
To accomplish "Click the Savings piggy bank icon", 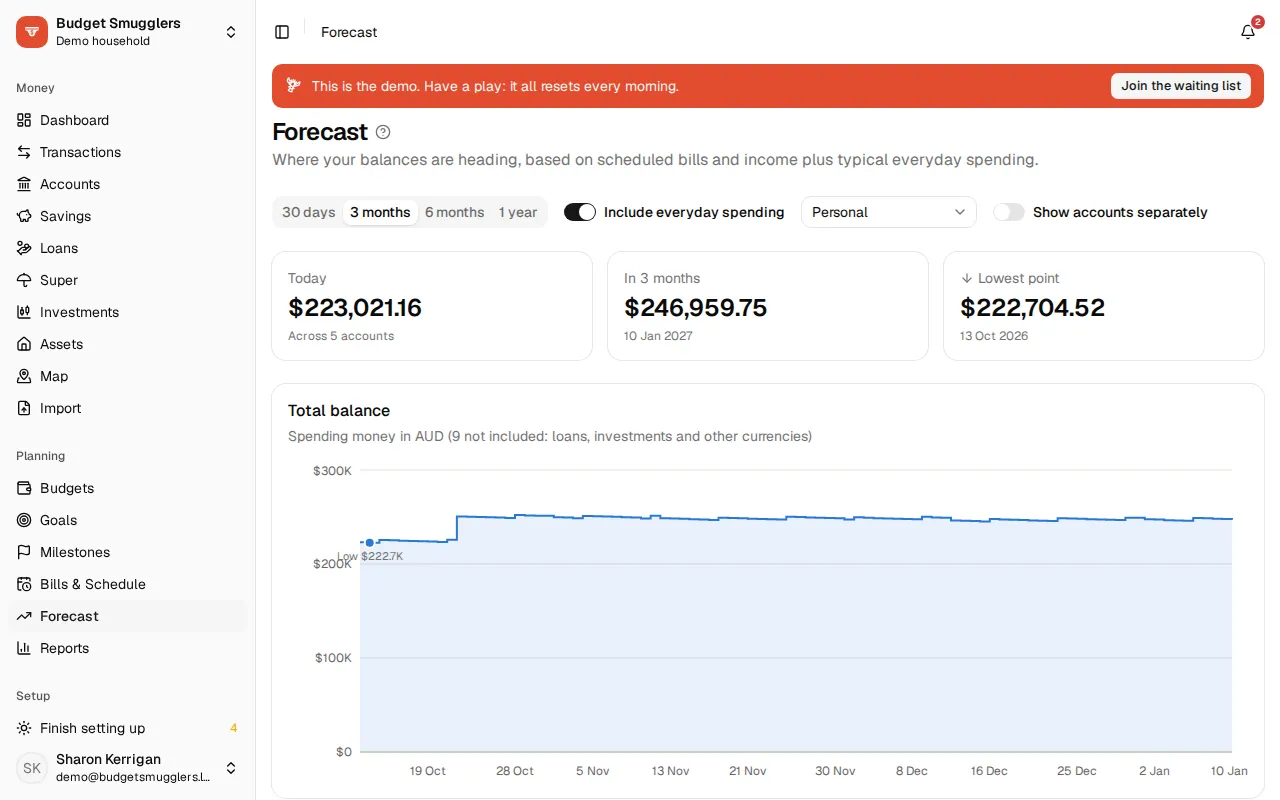I will coord(24,216).
